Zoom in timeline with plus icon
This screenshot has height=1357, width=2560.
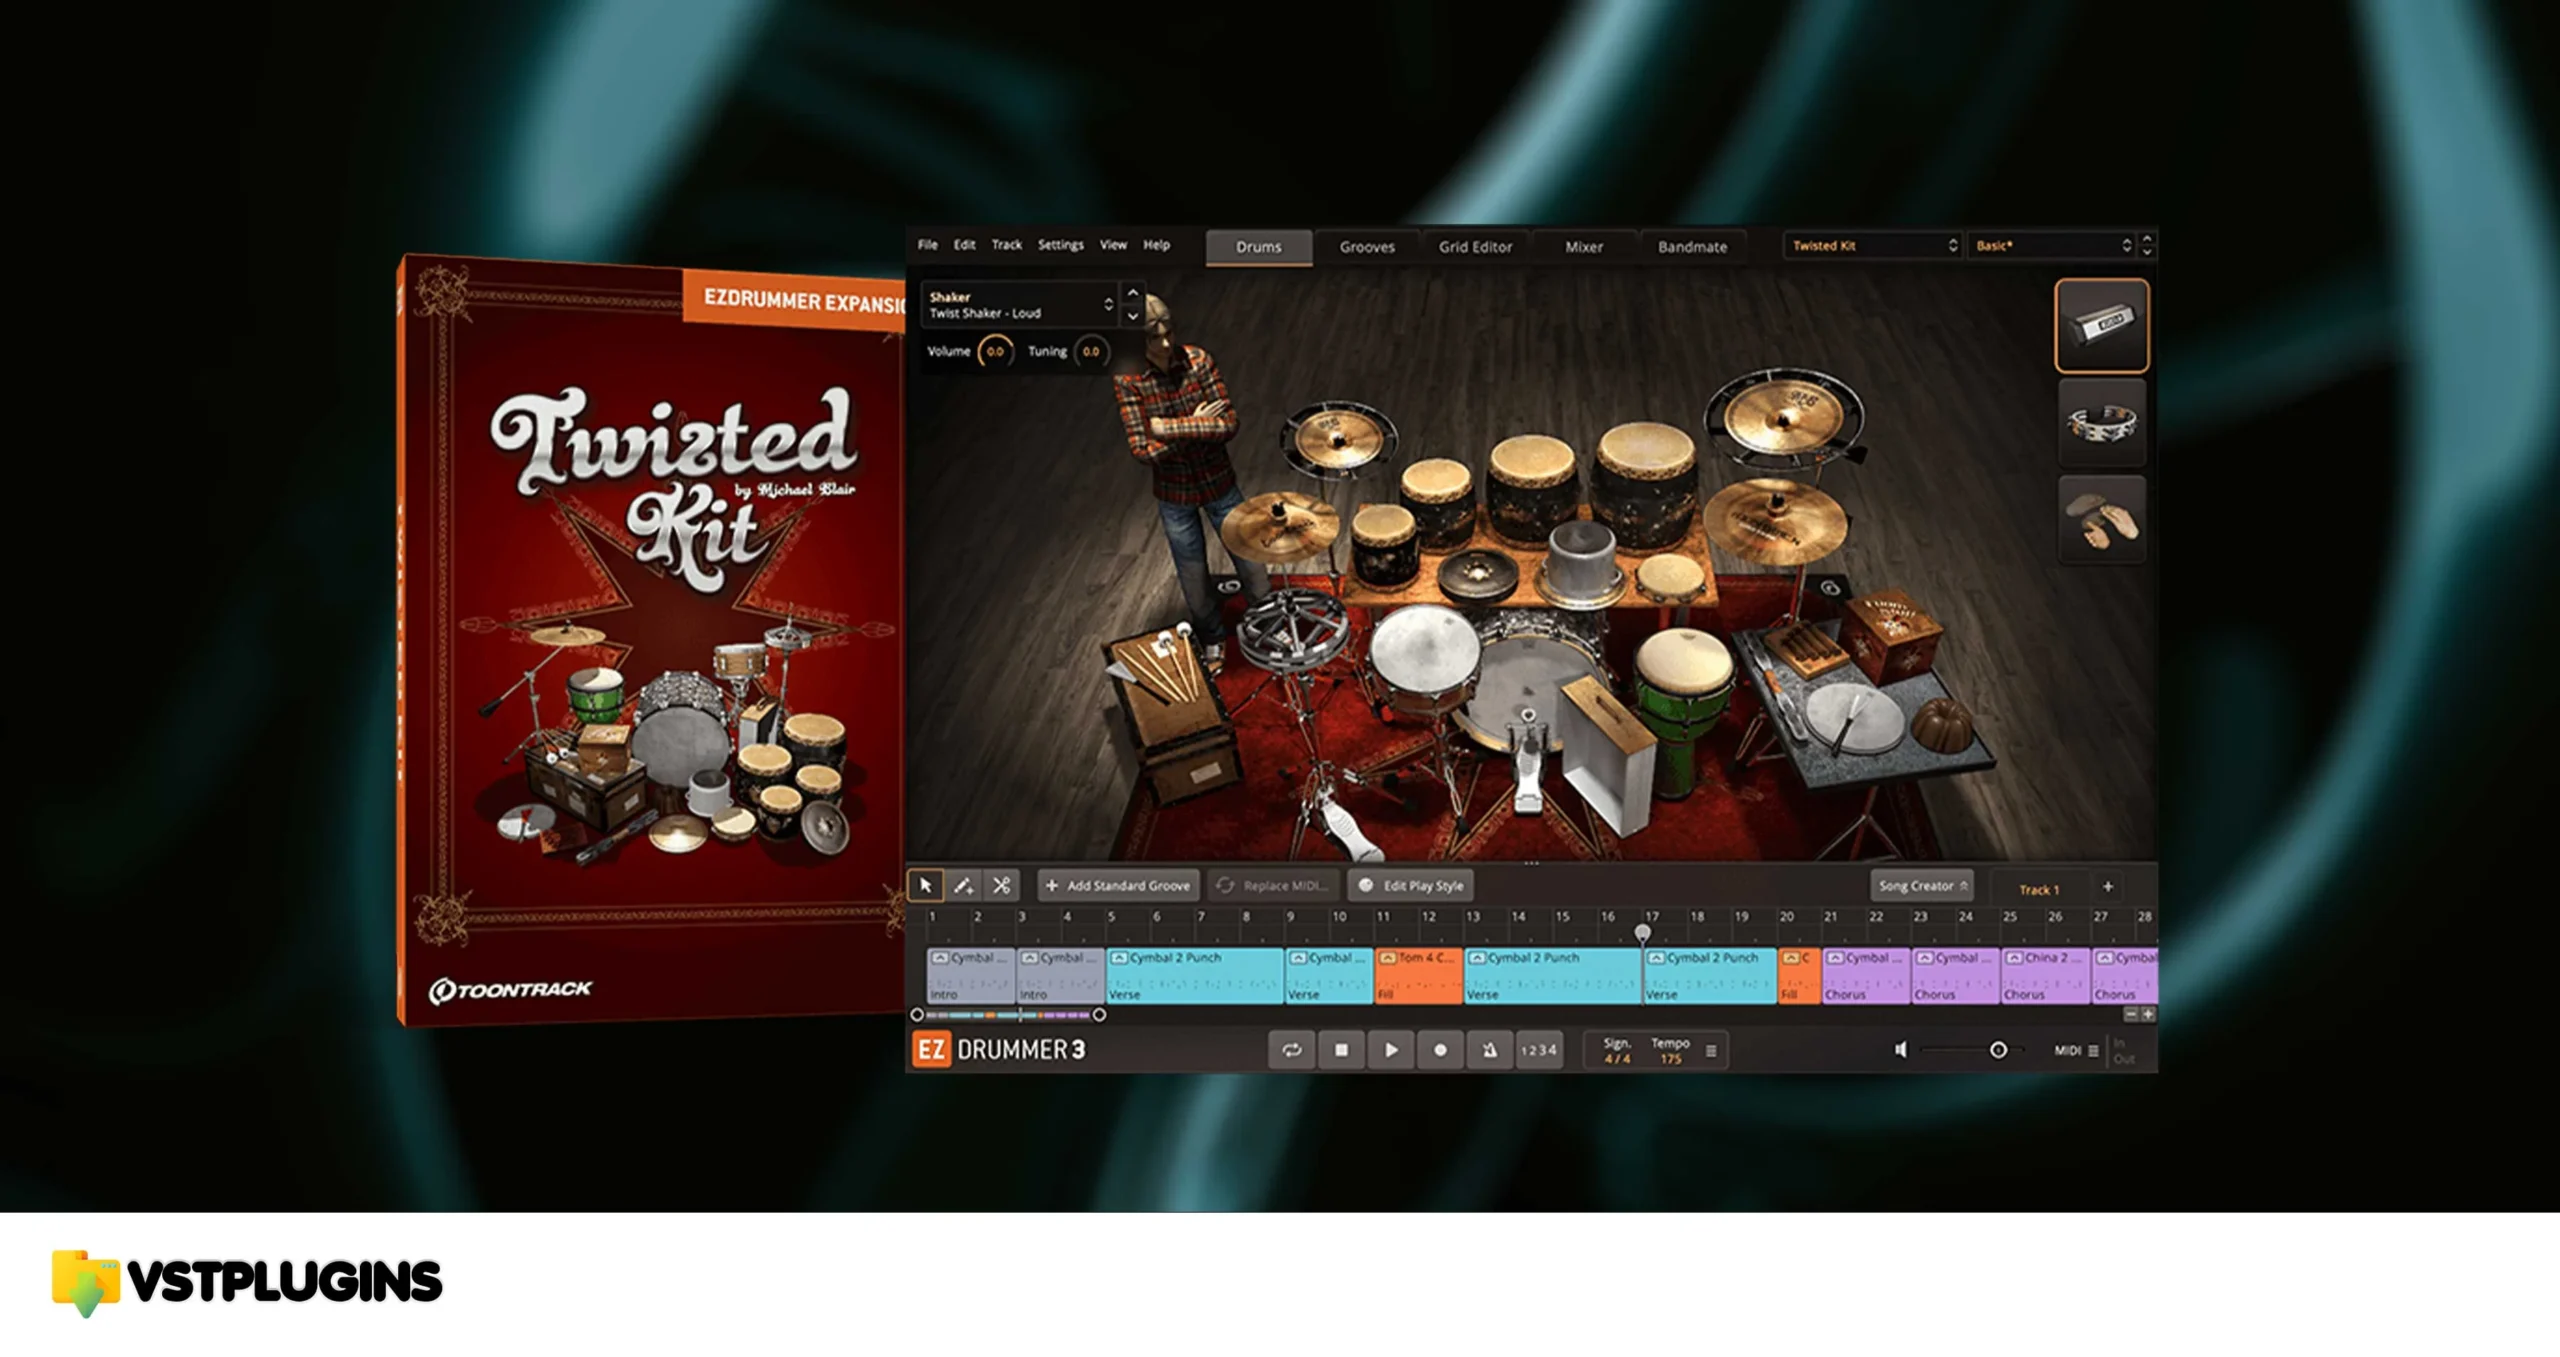point(2147,1014)
